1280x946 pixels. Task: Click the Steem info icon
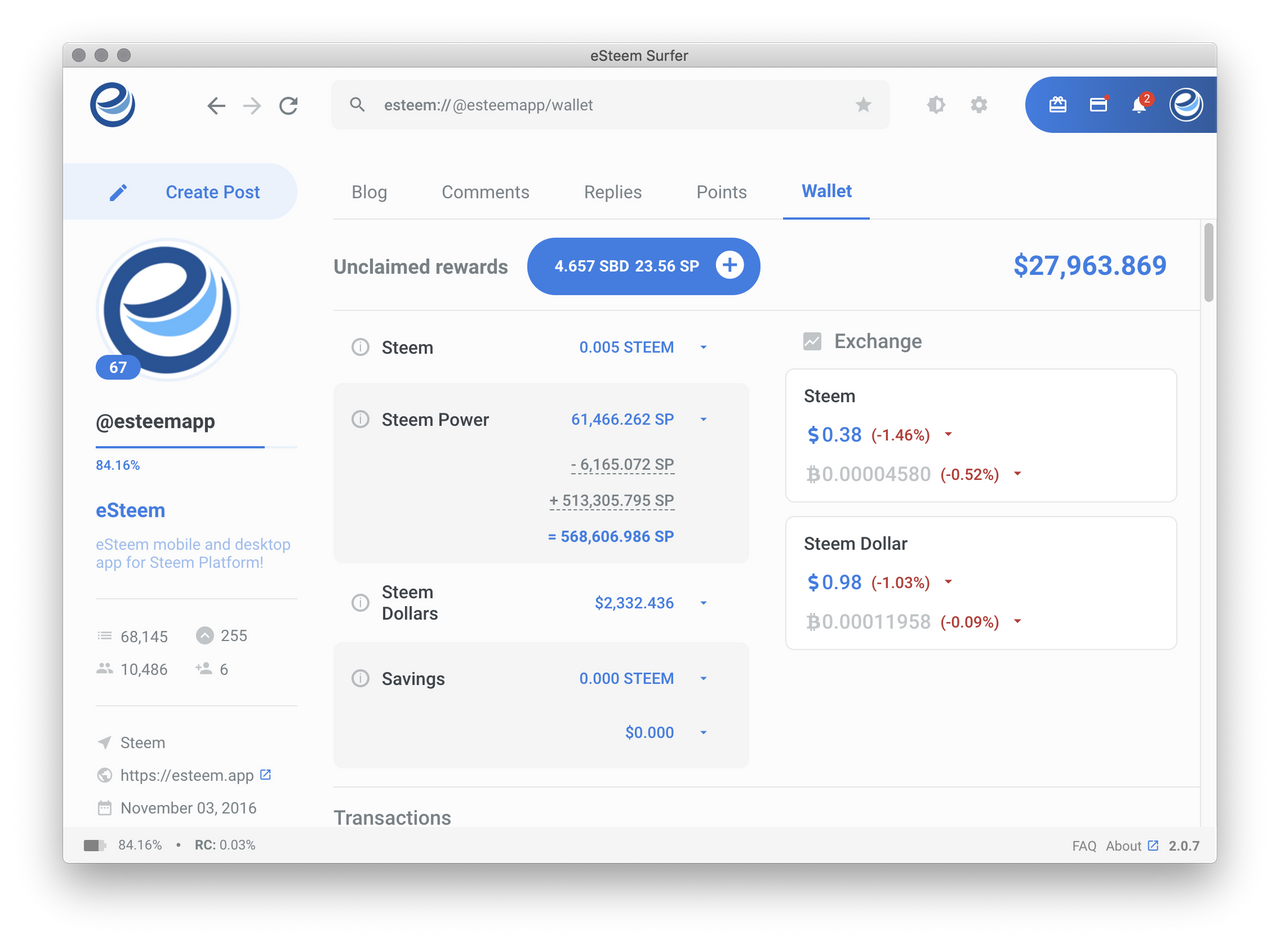click(x=360, y=347)
